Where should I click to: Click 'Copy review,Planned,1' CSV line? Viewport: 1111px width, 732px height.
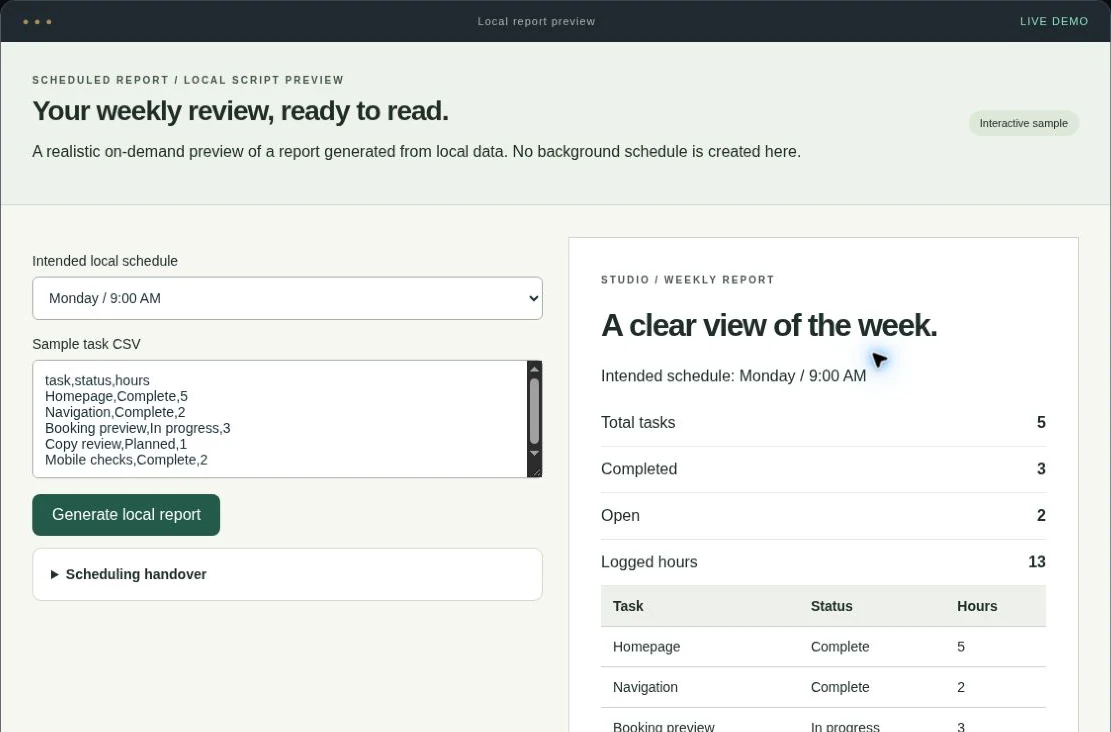point(115,444)
